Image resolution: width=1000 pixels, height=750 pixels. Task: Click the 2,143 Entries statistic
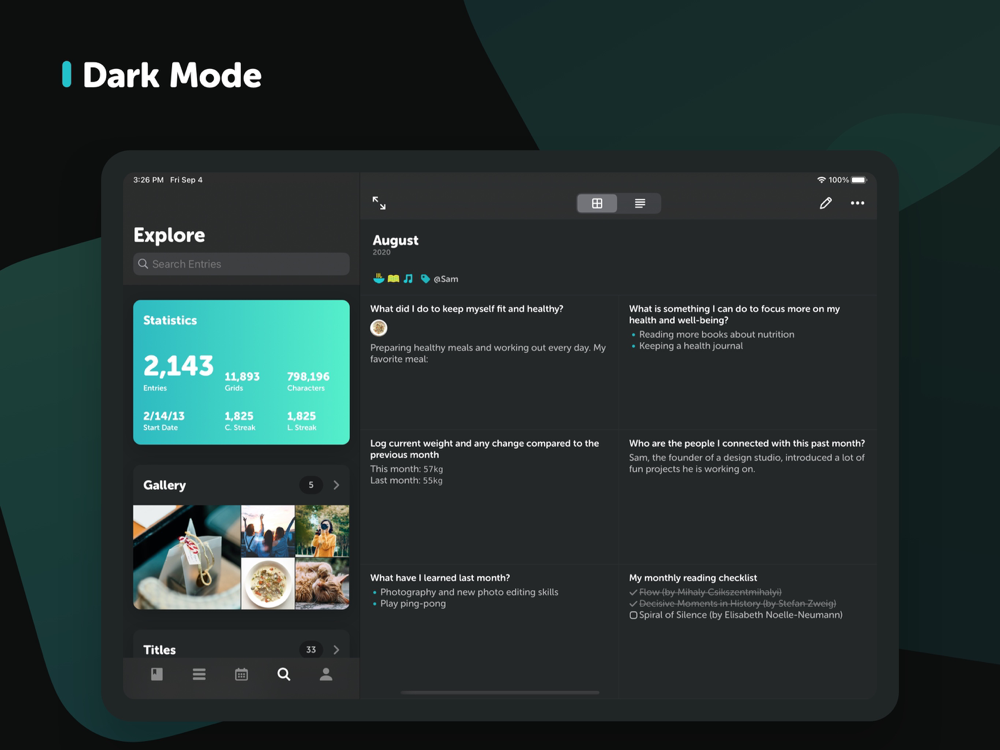point(178,371)
